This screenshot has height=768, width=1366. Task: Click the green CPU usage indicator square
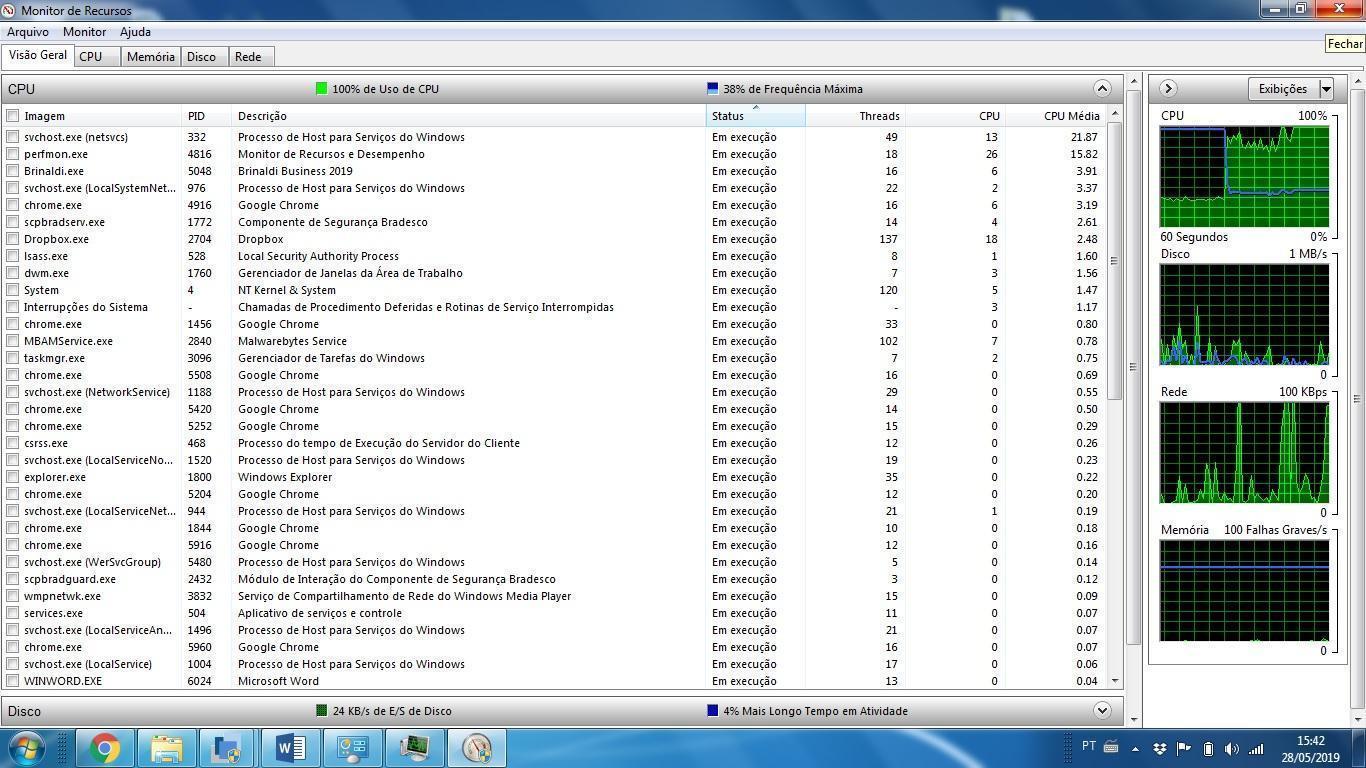[x=321, y=88]
